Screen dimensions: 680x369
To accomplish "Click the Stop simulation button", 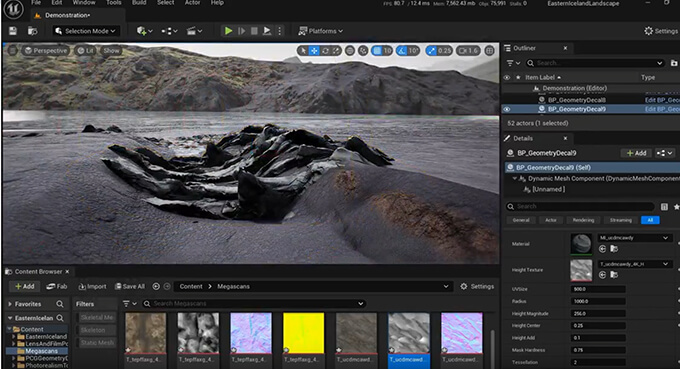I will click(255, 31).
